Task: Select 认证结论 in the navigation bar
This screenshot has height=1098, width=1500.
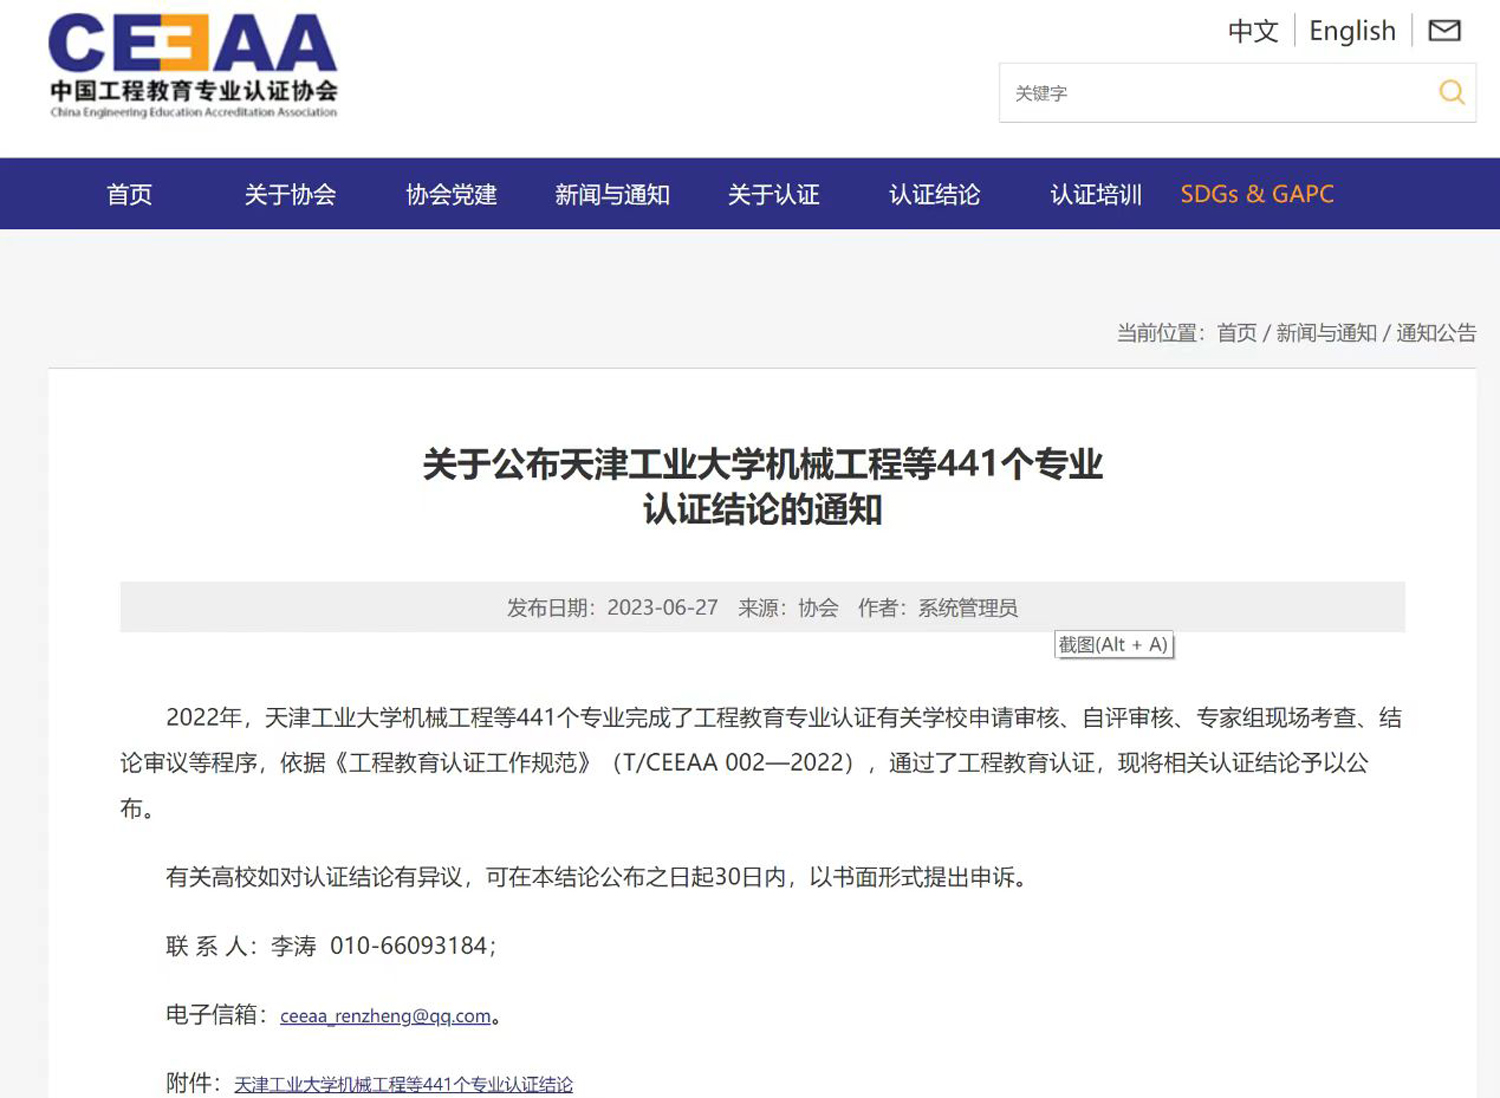Action: click(x=934, y=194)
